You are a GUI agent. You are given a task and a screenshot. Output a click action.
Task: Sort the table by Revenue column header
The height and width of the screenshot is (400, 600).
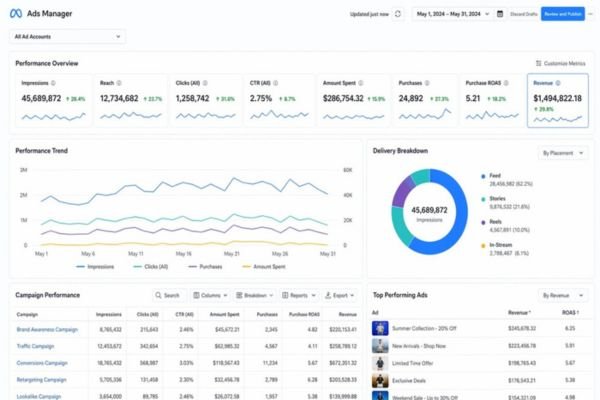[x=347, y=314]
